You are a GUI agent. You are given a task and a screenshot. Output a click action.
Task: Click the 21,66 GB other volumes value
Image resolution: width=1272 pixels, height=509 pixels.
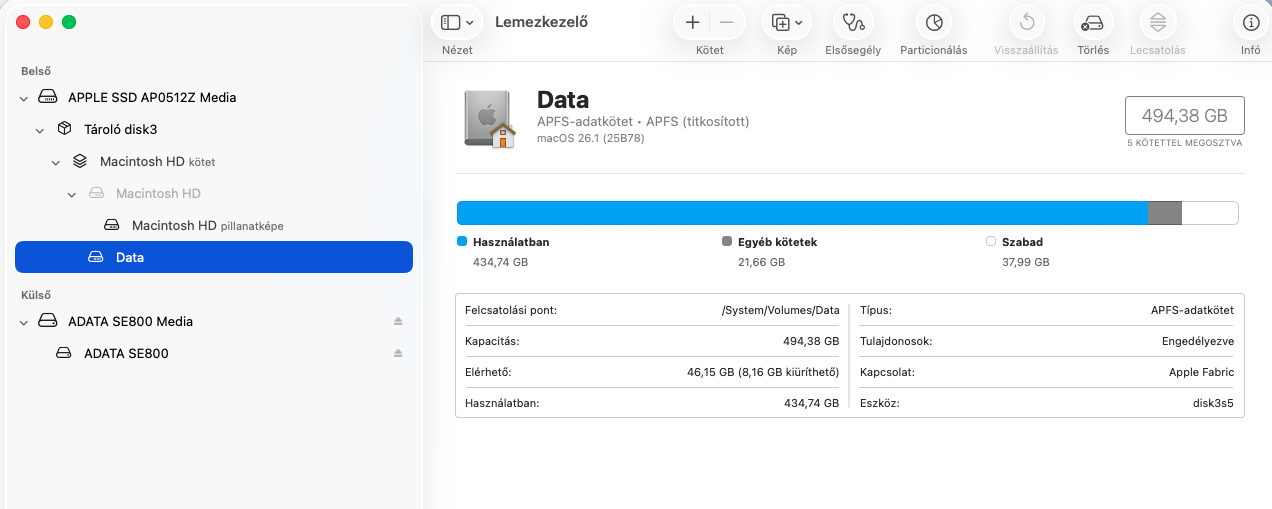tap(761, 262)
